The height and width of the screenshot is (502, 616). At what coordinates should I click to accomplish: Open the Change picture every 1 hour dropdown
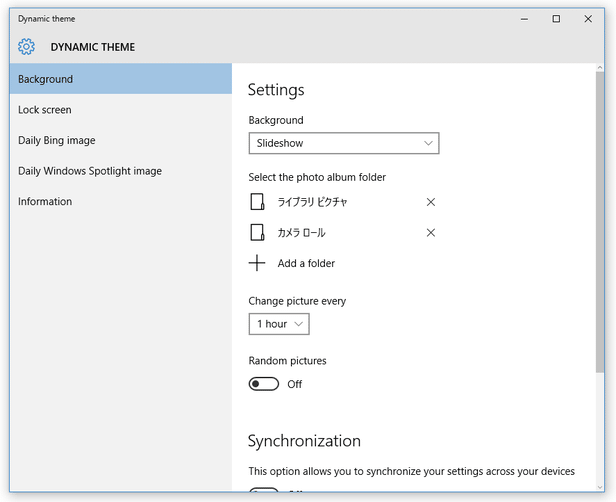[x=279, y=324]
